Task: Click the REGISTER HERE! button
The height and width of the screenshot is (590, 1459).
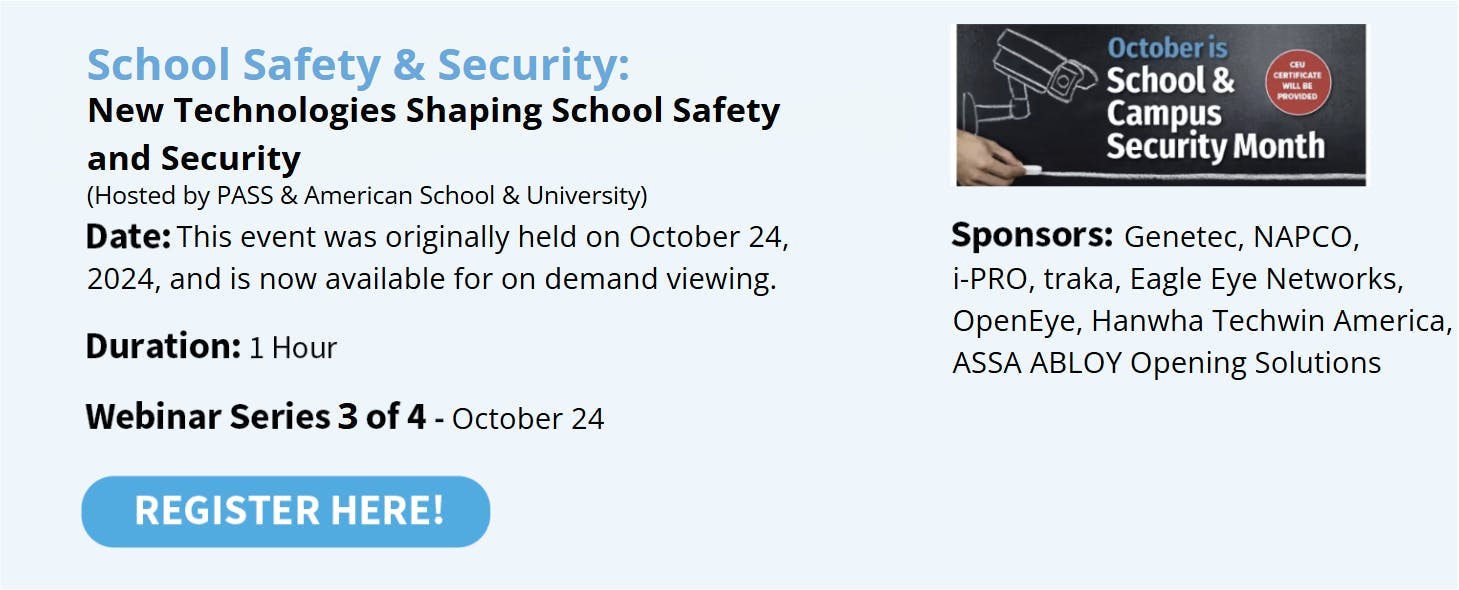Action: click(286, 510)
